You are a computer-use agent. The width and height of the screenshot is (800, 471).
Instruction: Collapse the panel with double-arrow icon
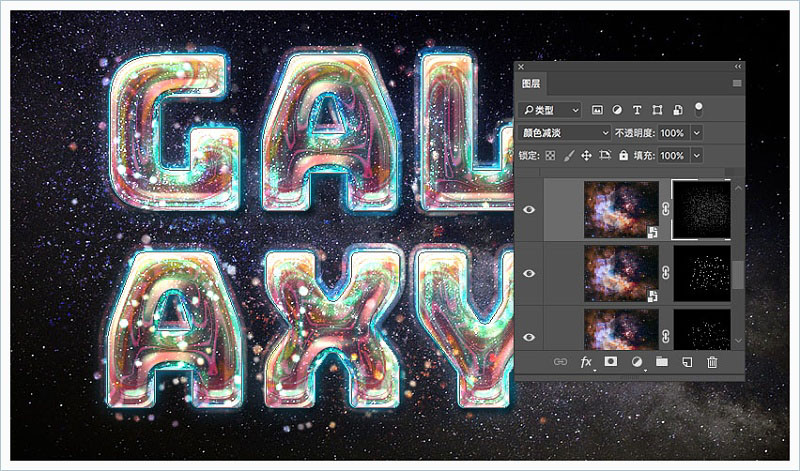point(738,66)
